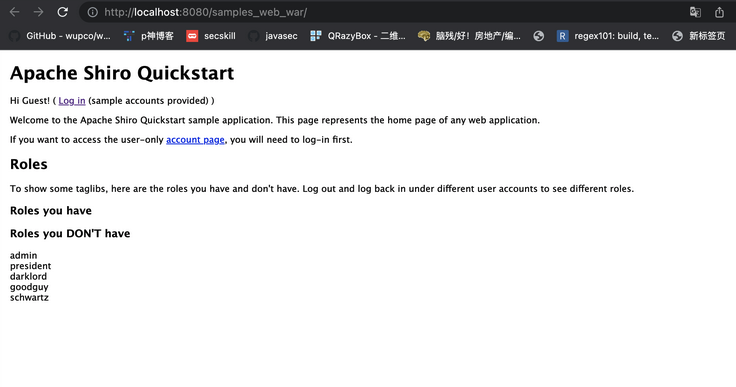
Task: Open the regex101: build, te... bookmark
Action: (608, 36)
